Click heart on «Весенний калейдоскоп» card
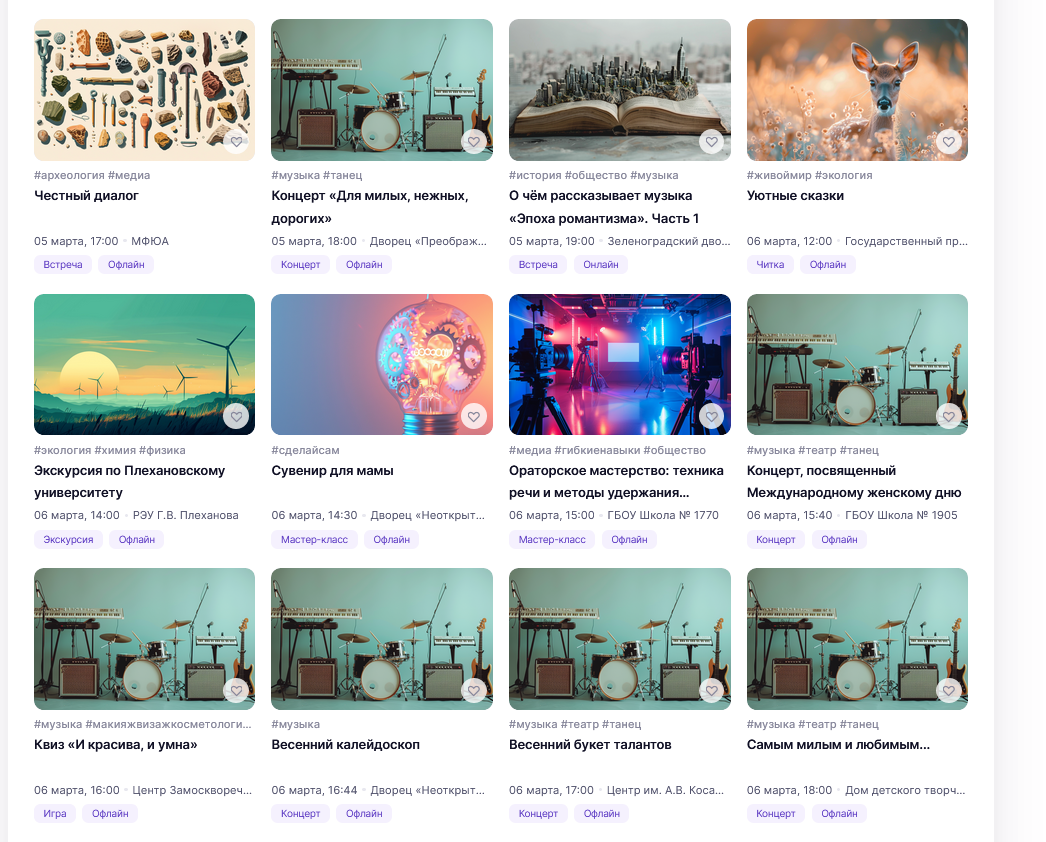 [x=474, y=691]
